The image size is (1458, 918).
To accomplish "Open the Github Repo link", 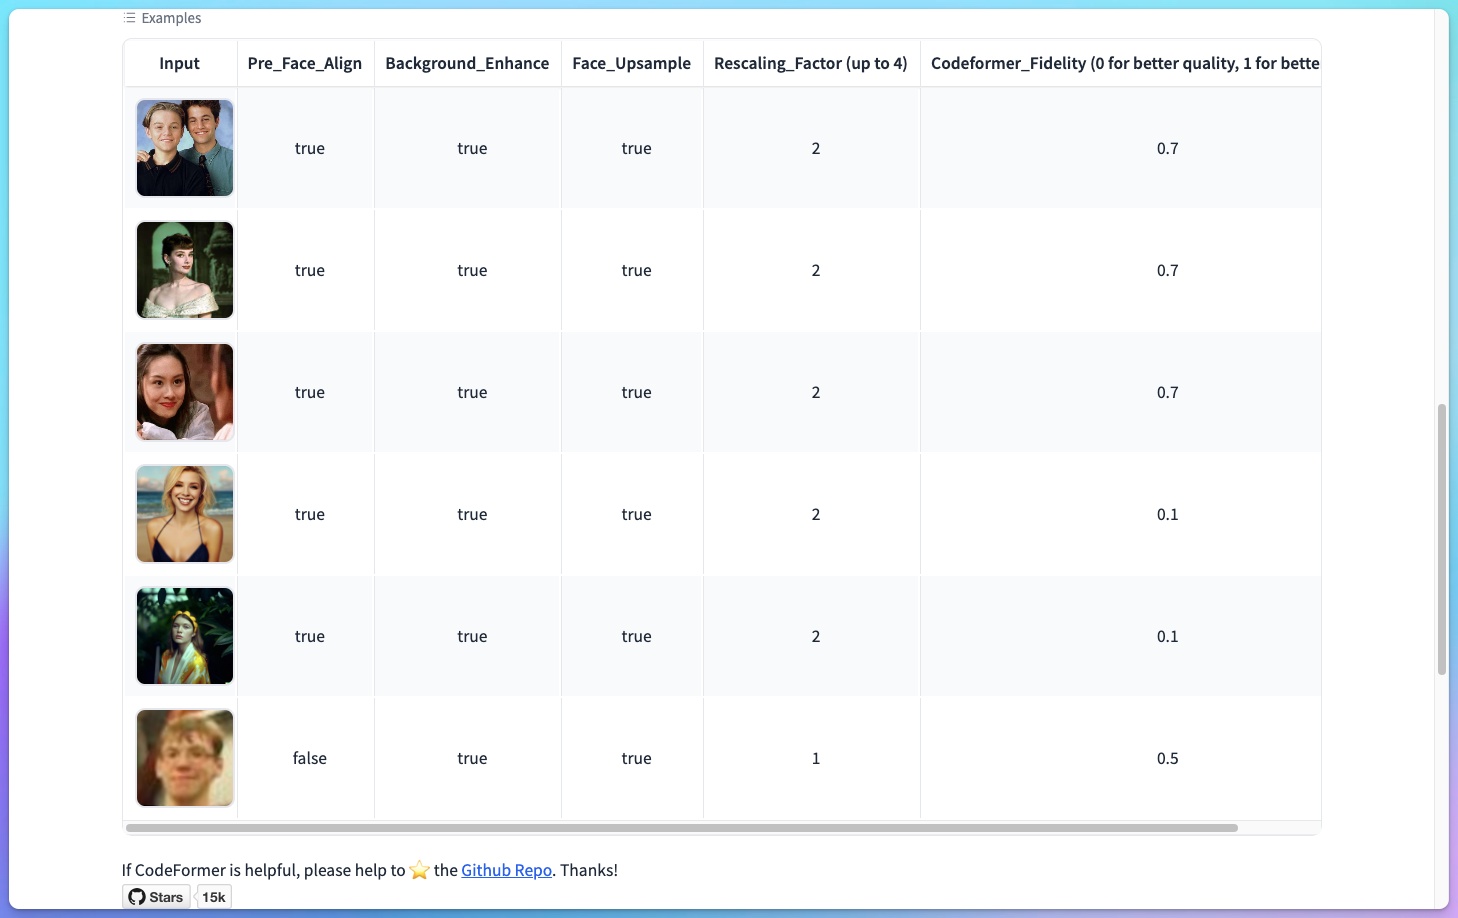I will pos(506,870).
